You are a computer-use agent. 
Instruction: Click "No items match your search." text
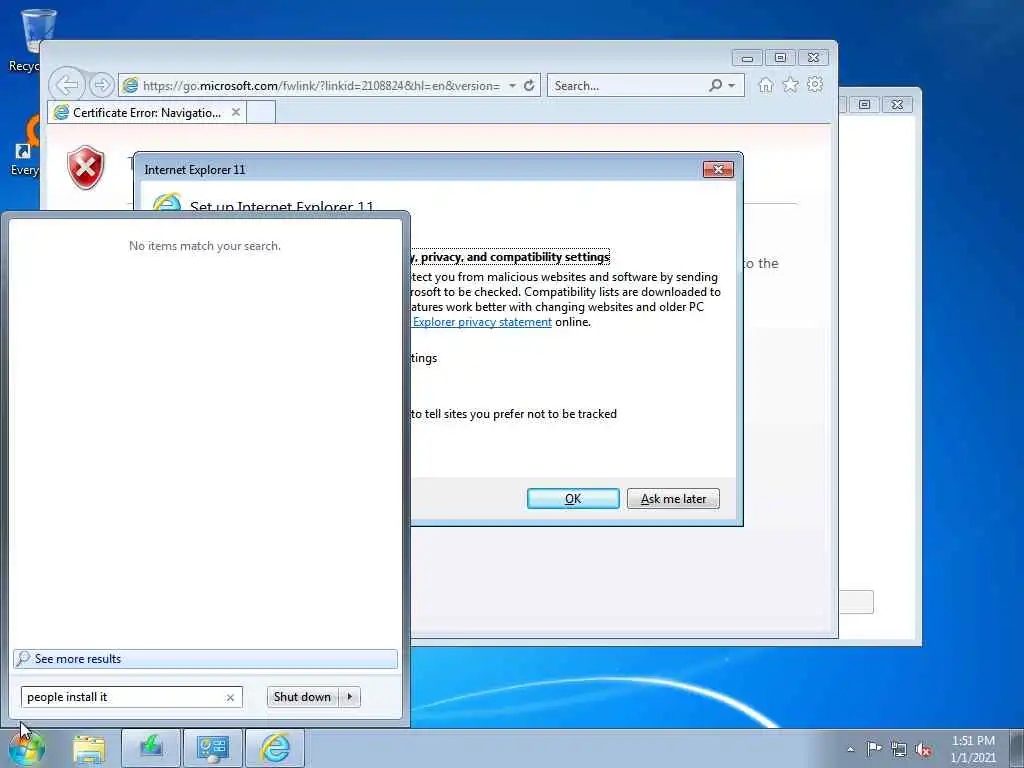click(x=205, y=246)
